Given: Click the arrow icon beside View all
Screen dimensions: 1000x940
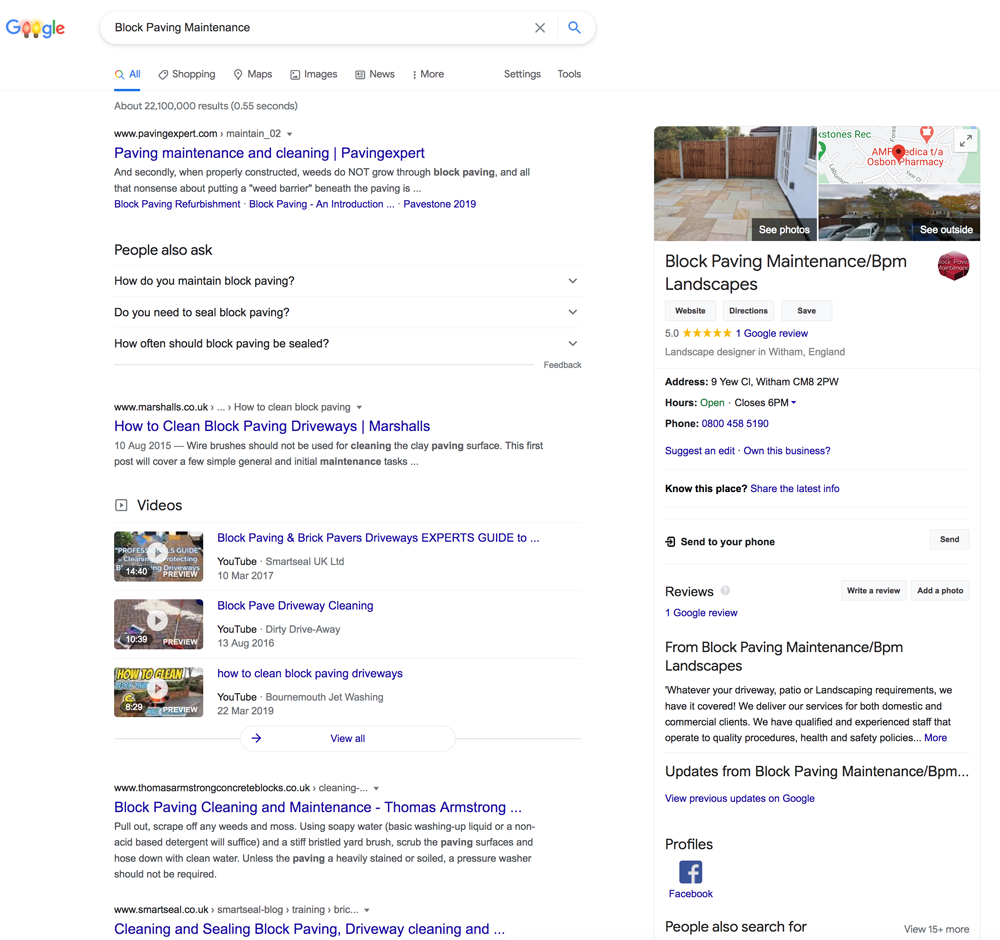Looking at the screenshot, I should coord(256,738).
